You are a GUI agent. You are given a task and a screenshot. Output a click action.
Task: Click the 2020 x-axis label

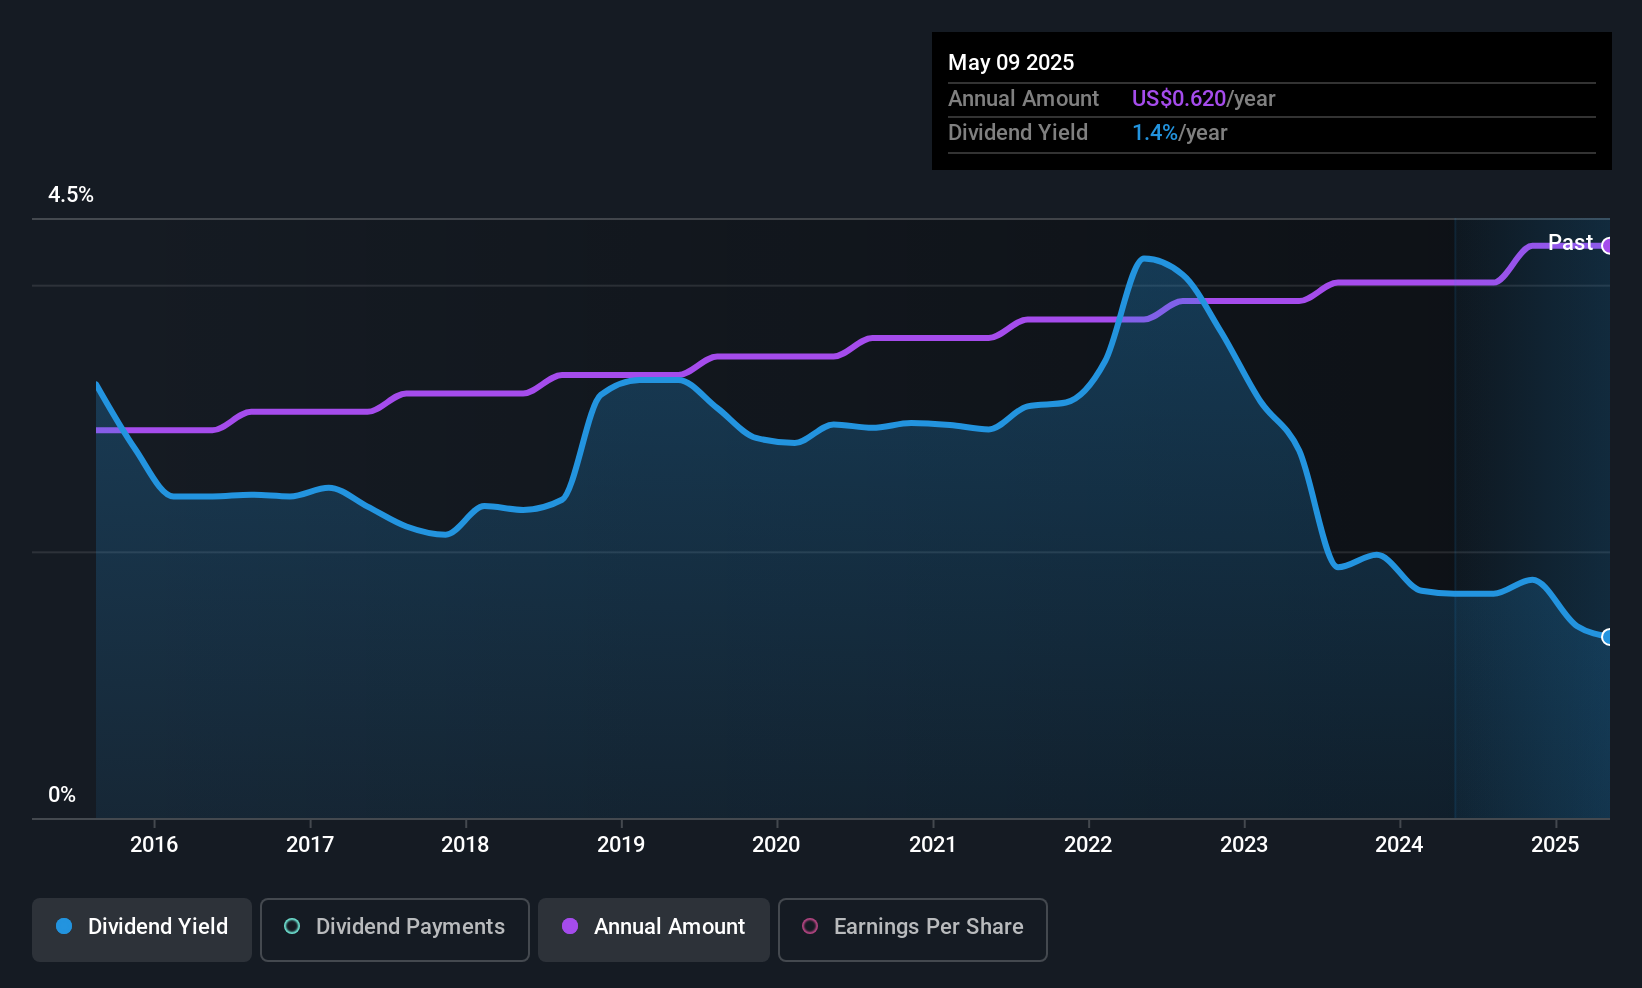776,845
